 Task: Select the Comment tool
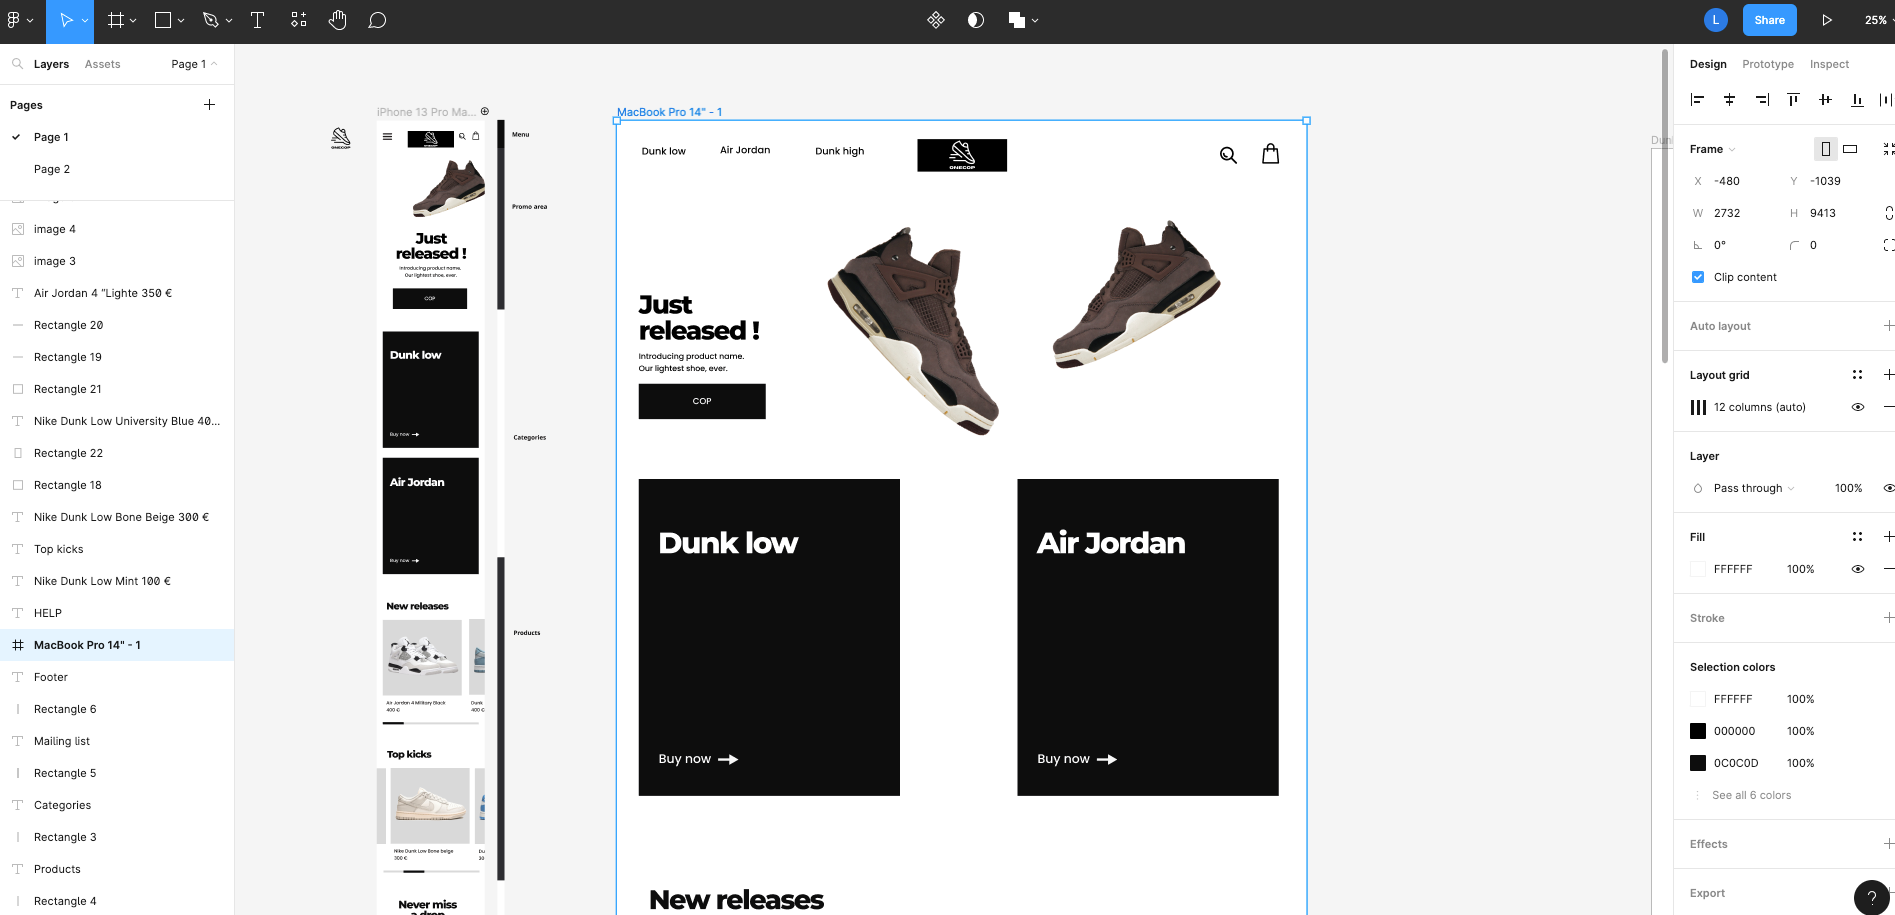point(377,20)
